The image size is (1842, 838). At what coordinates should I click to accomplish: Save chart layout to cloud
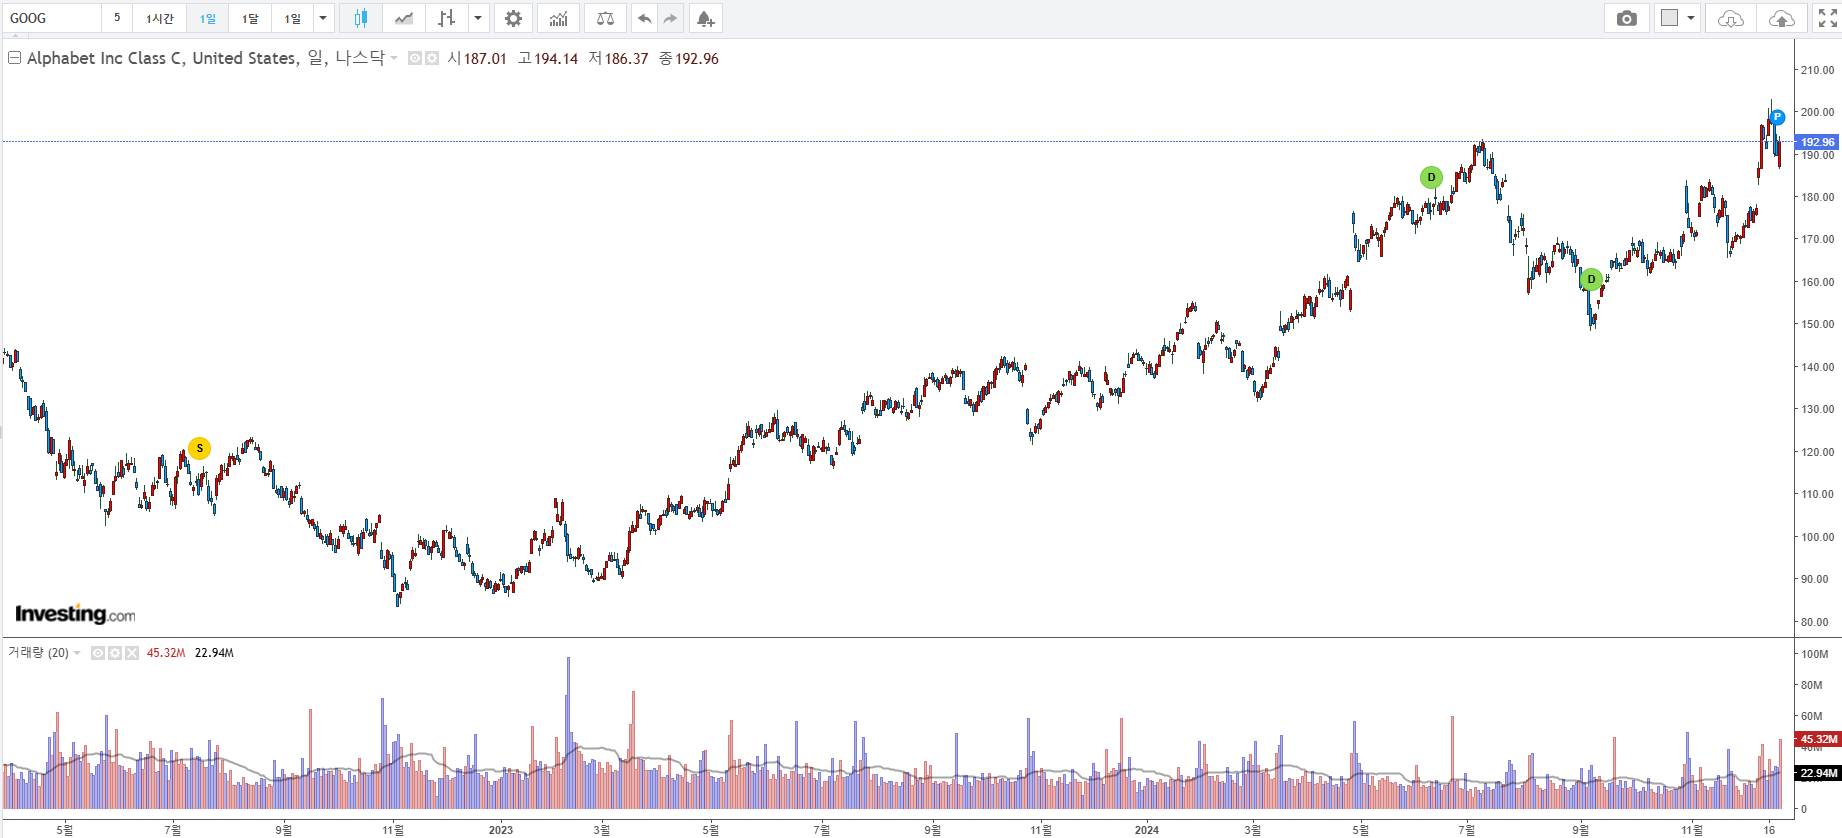1781,18
